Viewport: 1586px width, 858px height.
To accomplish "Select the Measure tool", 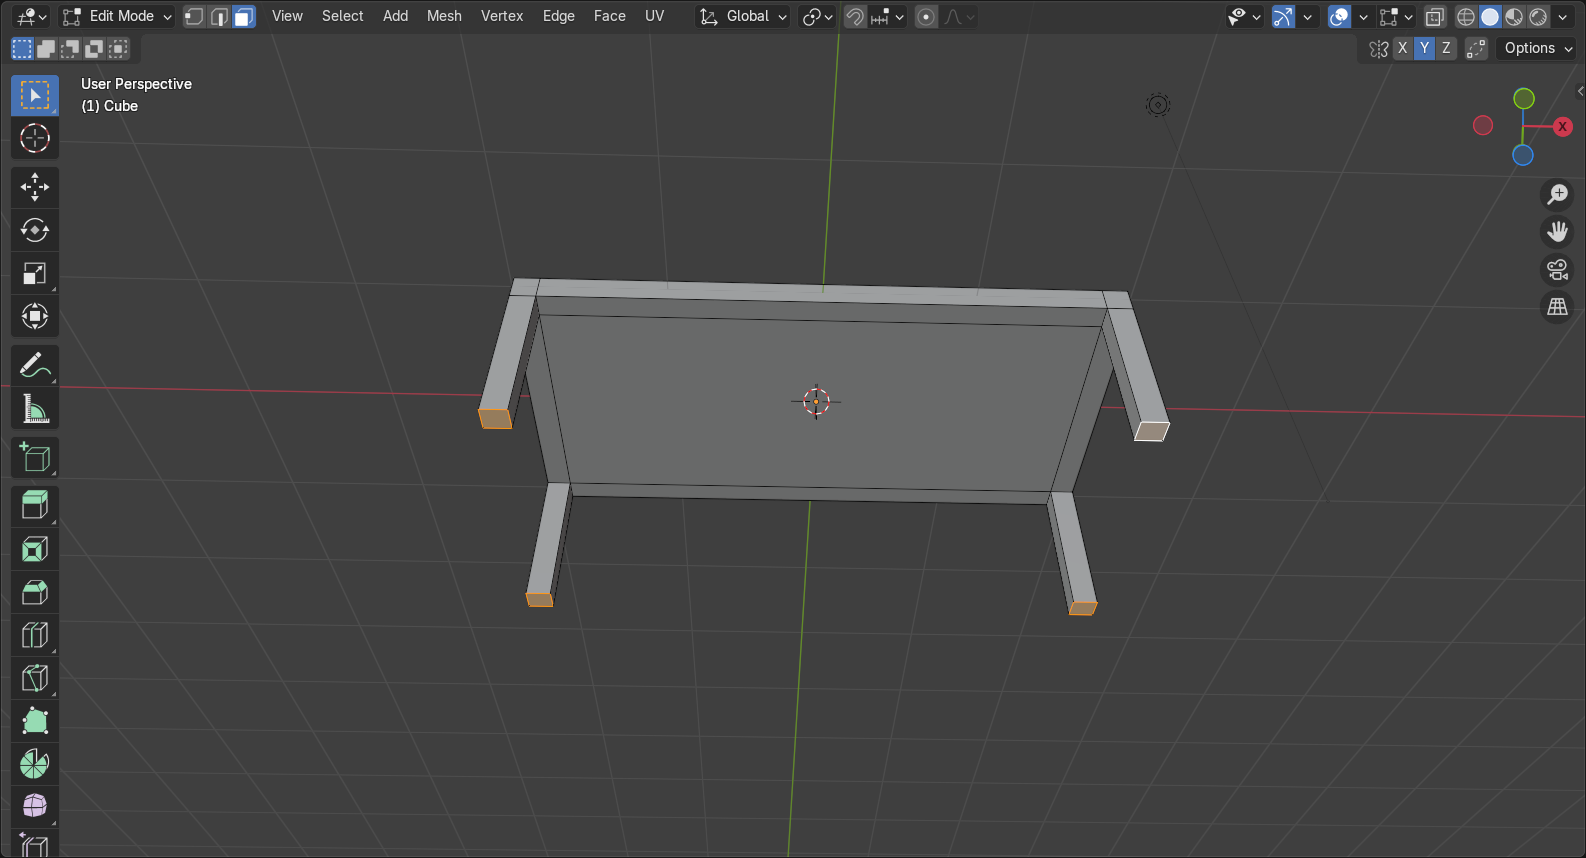I will click(35, 409).
